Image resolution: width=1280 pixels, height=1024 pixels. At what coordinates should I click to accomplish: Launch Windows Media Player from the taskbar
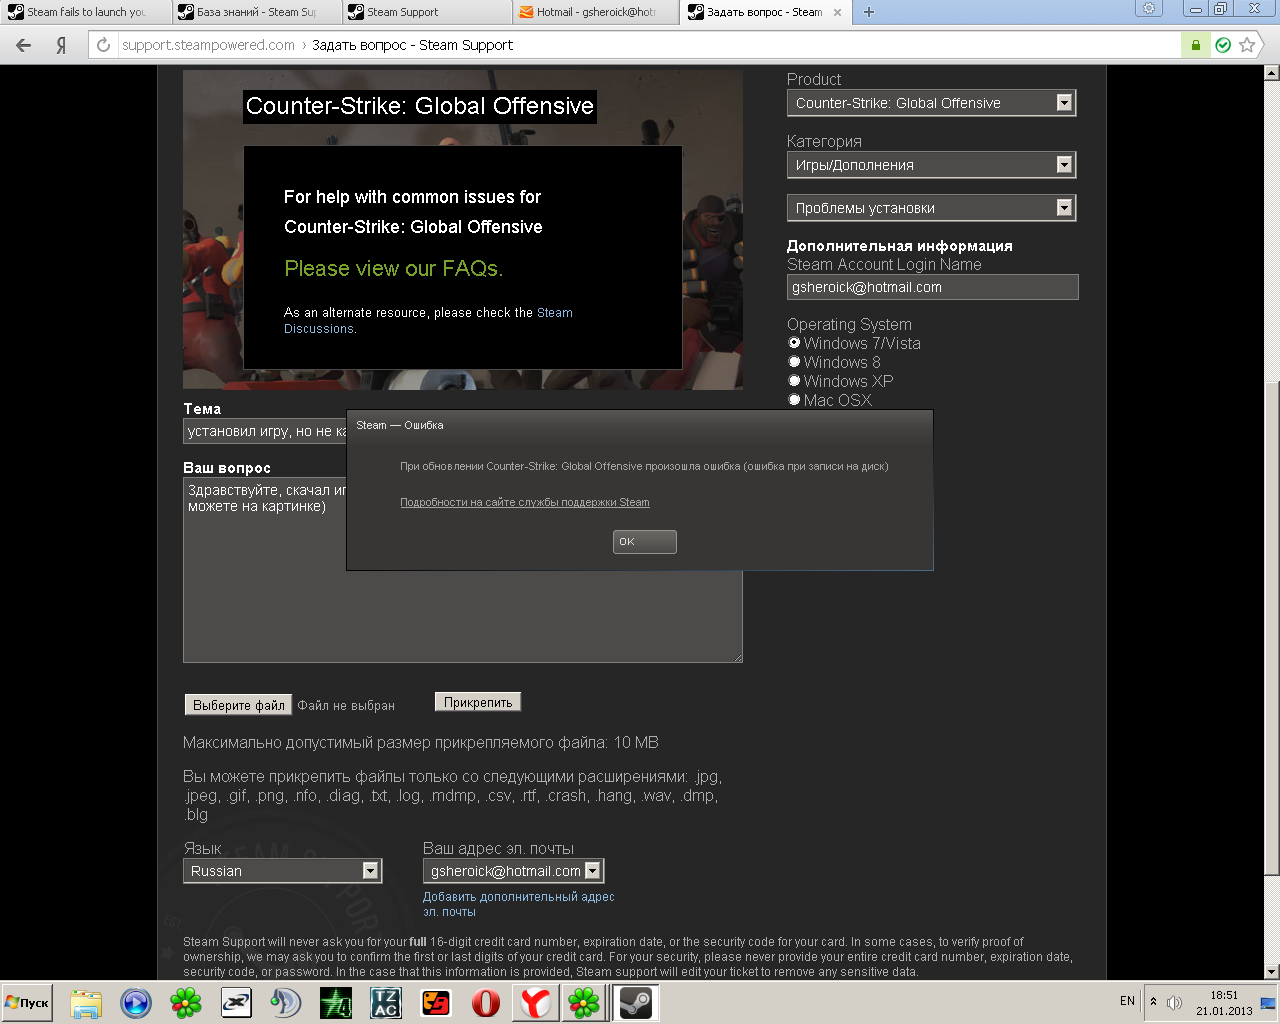(x=136, y=1002)
